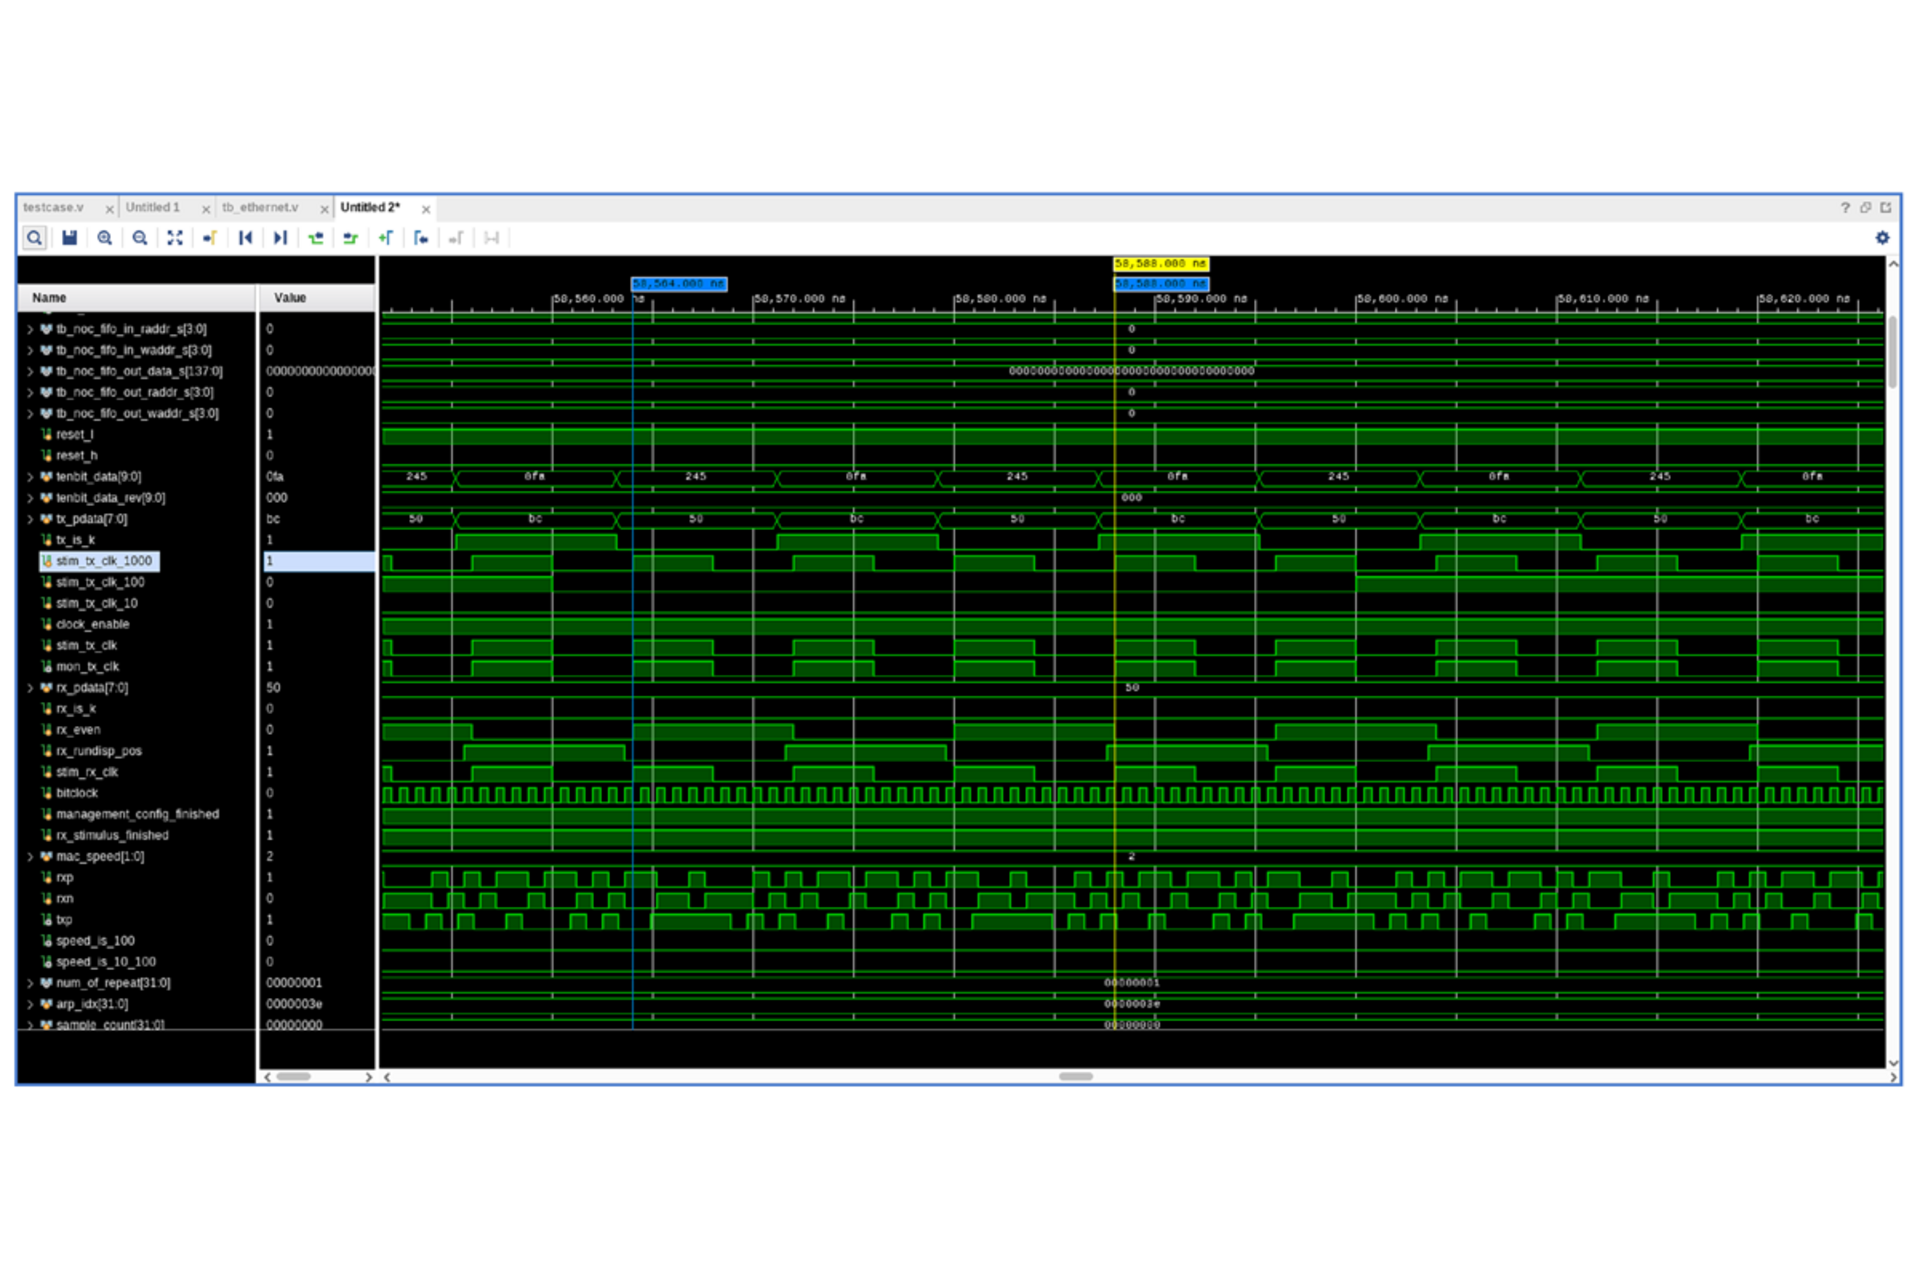Viewport: 1920px width, 1280px height.
Task: Switch to the Untitled 1 tab
Action: pyautogui.click(x=153, y=207)
